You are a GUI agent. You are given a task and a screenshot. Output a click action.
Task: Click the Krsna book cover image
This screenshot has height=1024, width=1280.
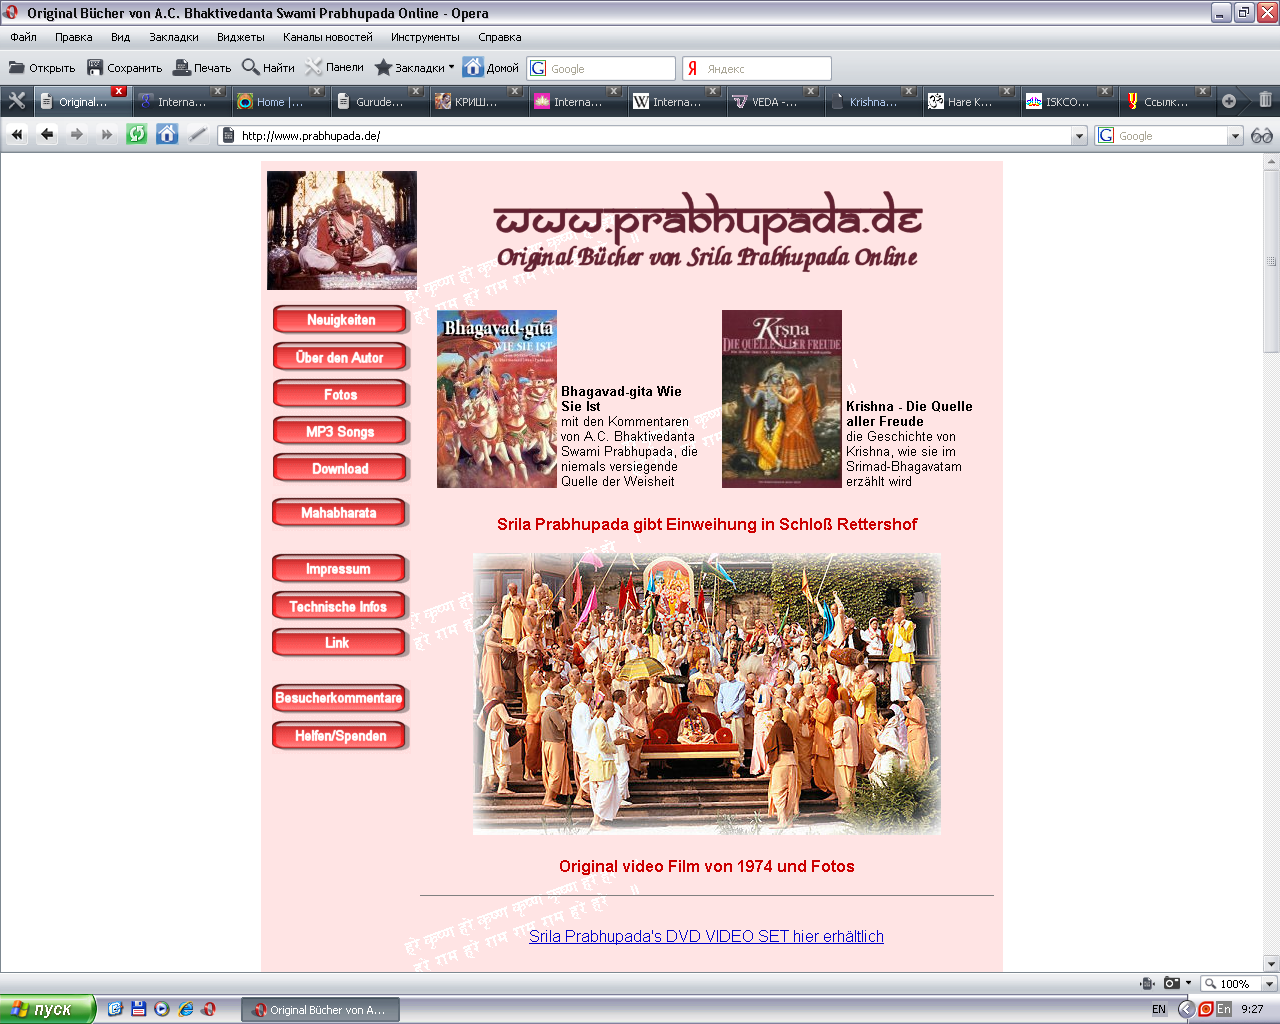coord(782,399)
